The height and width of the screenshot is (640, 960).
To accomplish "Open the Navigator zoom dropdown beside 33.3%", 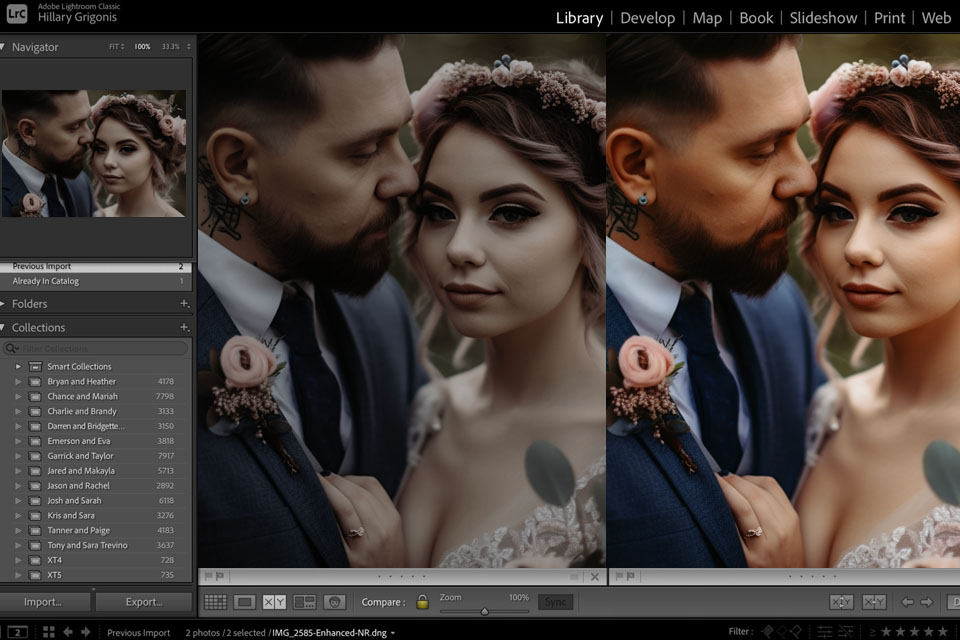I will pos(189,47).
